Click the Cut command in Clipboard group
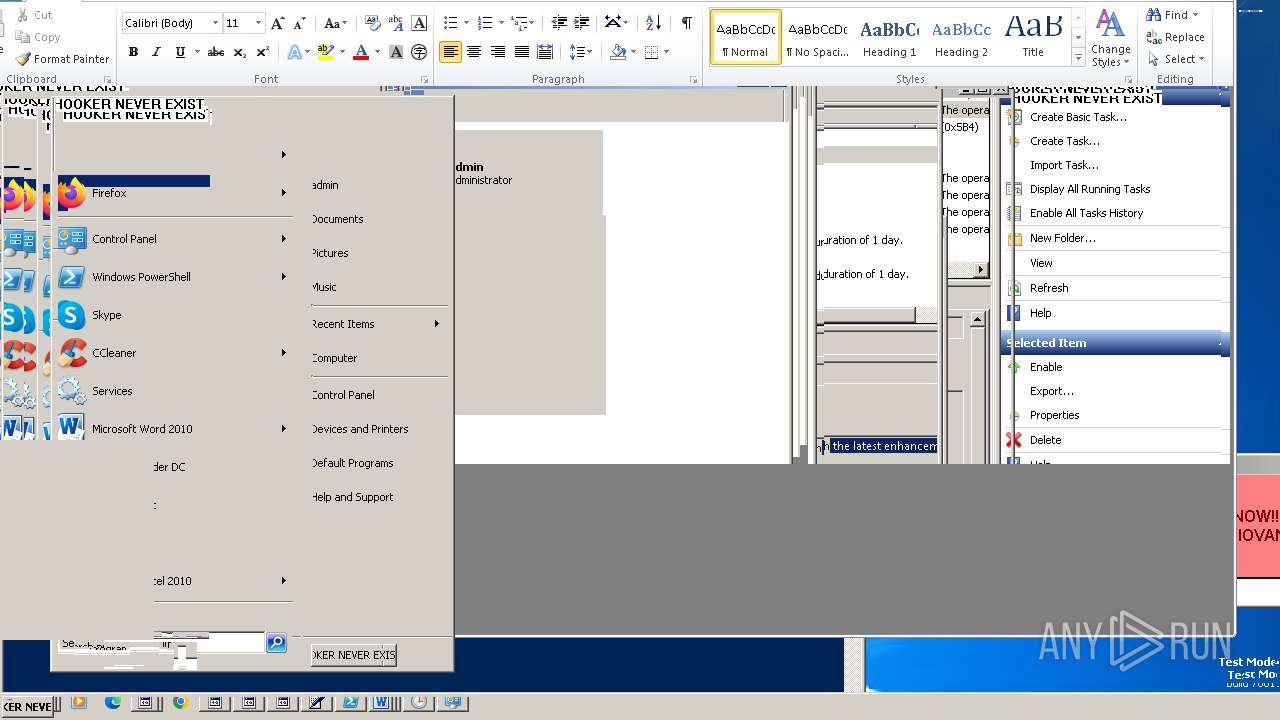The height and width of the screenshot is (720, 1280). coord(35,15)
